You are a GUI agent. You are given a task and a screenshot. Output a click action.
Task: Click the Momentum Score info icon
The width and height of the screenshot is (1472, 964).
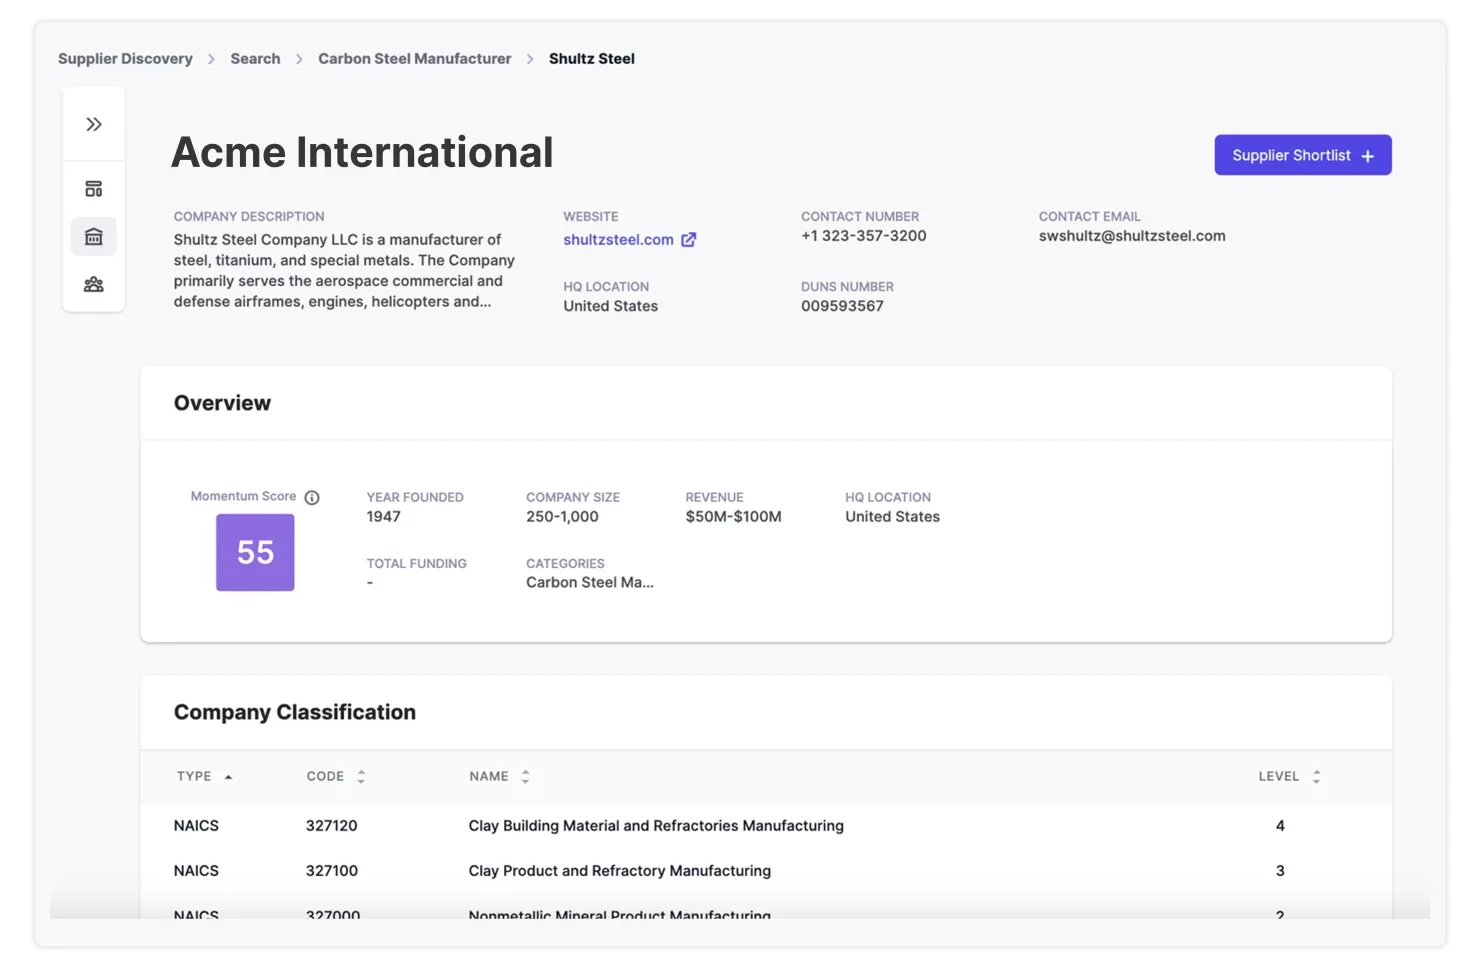[x=312, y=498]
